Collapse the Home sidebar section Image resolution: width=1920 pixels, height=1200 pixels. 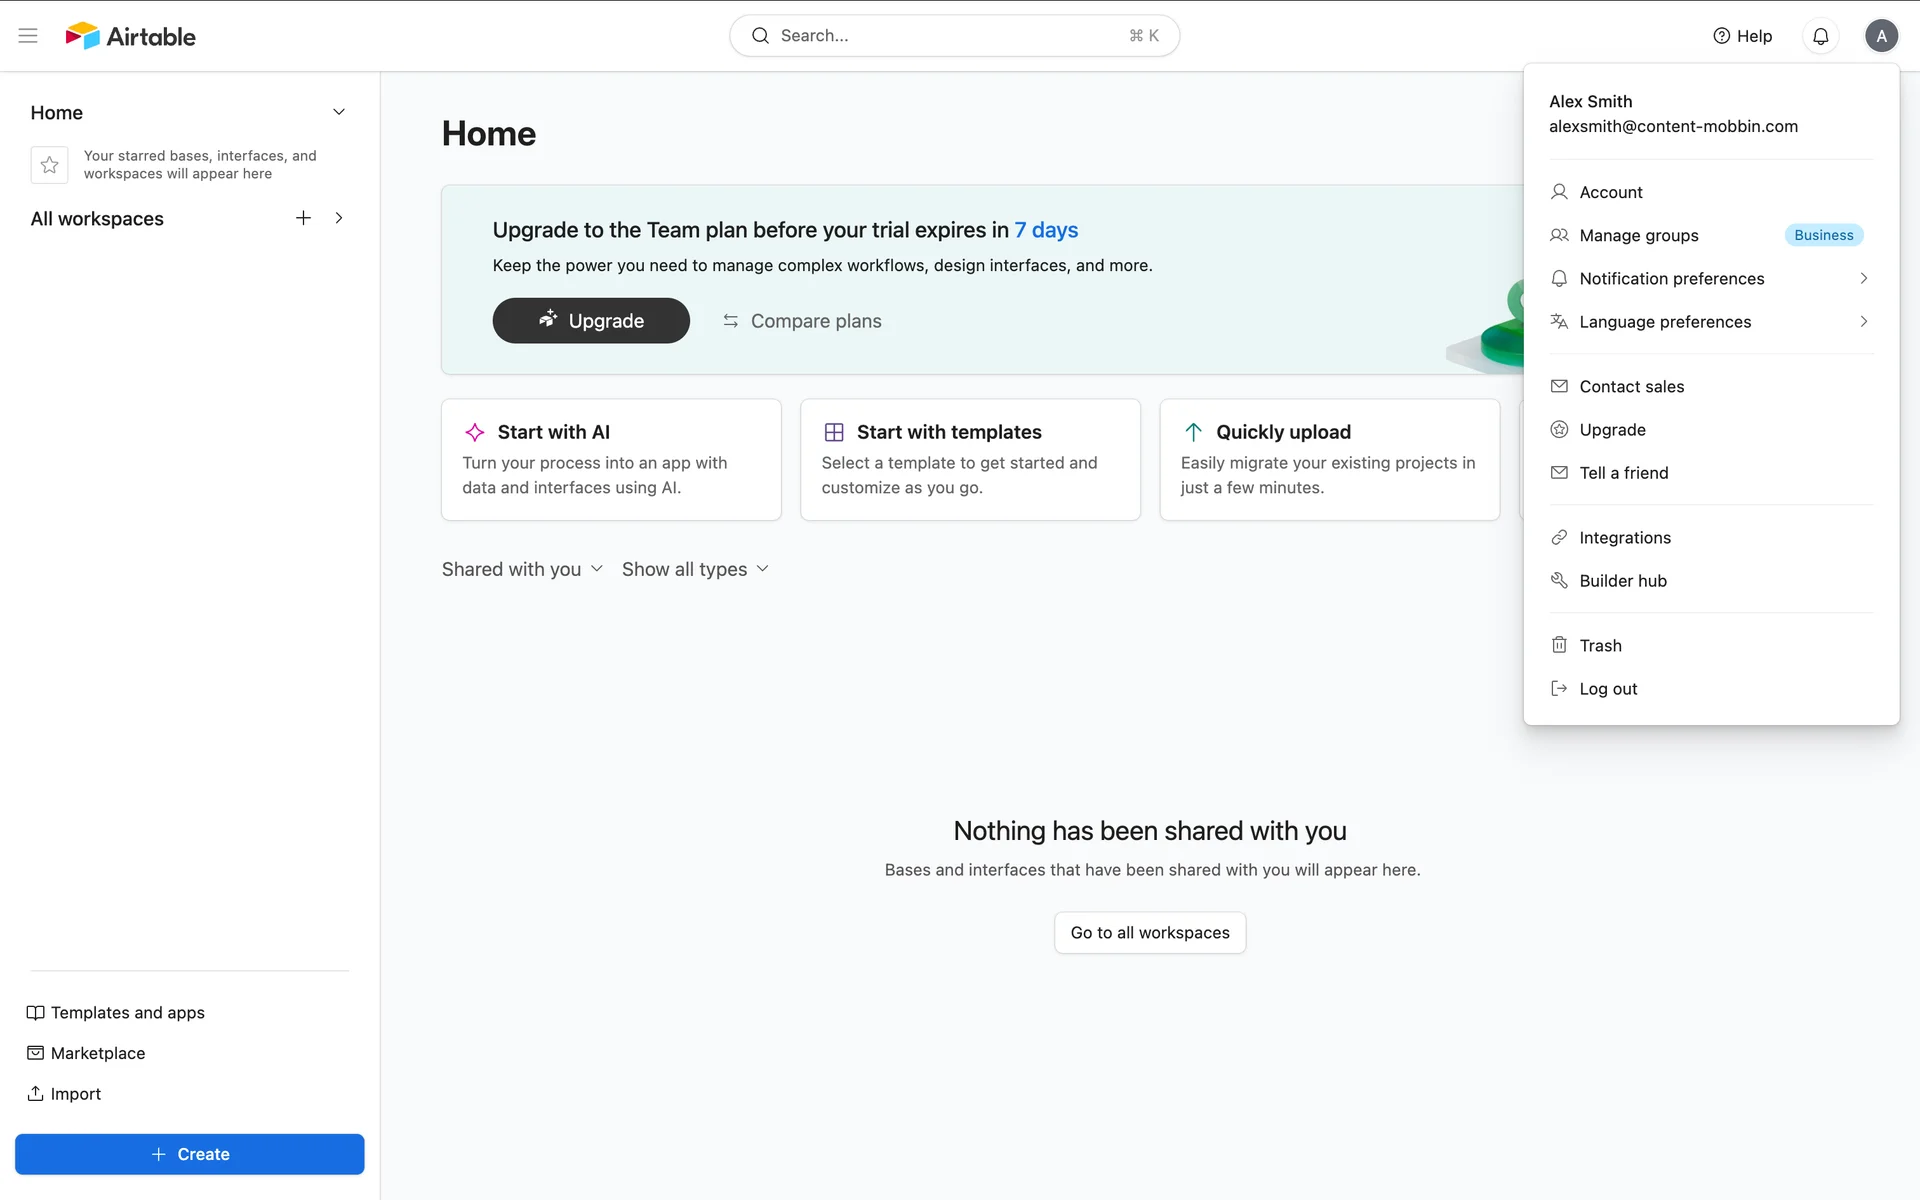point(339,112)
